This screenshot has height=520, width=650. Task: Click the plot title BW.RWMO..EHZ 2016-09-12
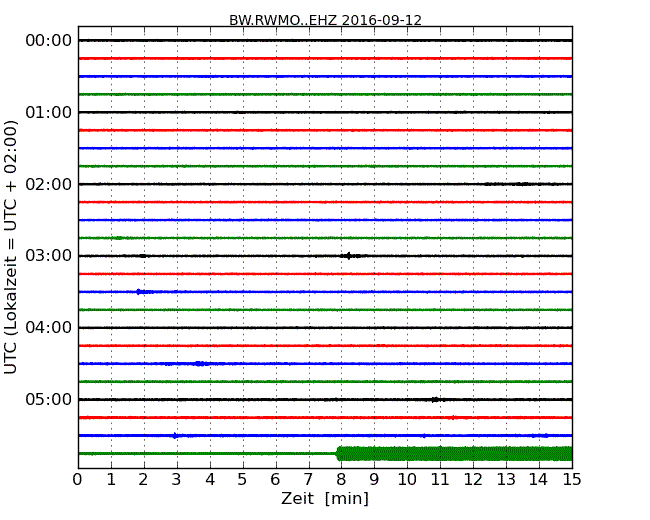(325, 20)
